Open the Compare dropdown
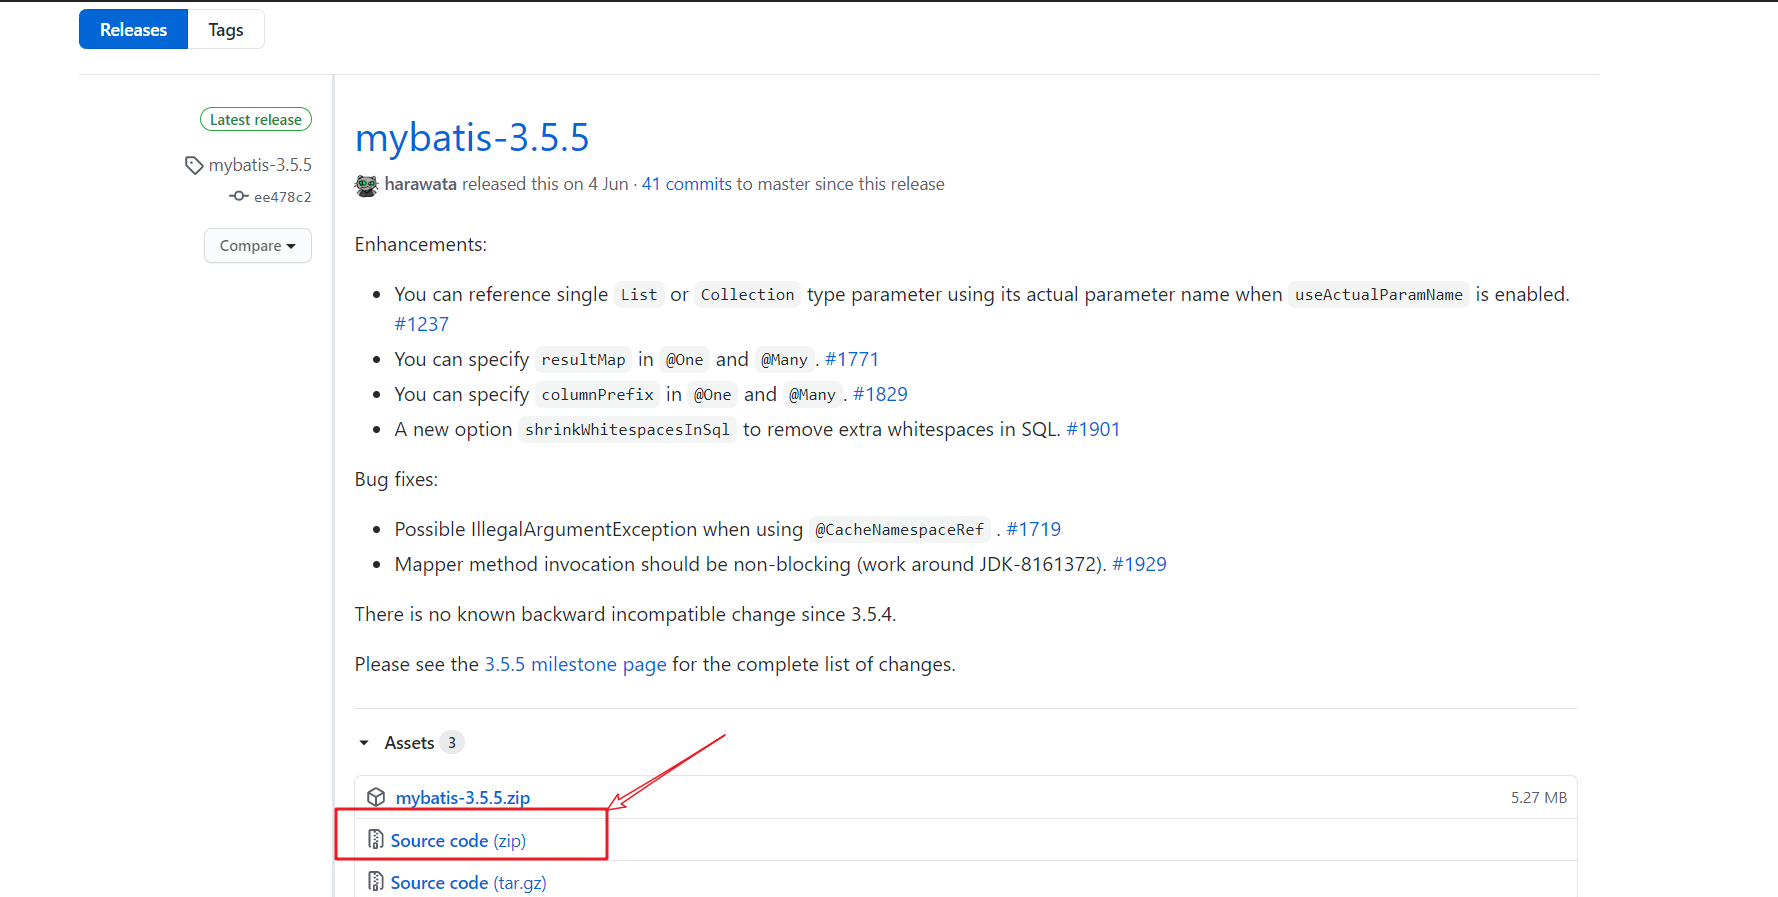The image size is (1778, 897). click(258, 245)
